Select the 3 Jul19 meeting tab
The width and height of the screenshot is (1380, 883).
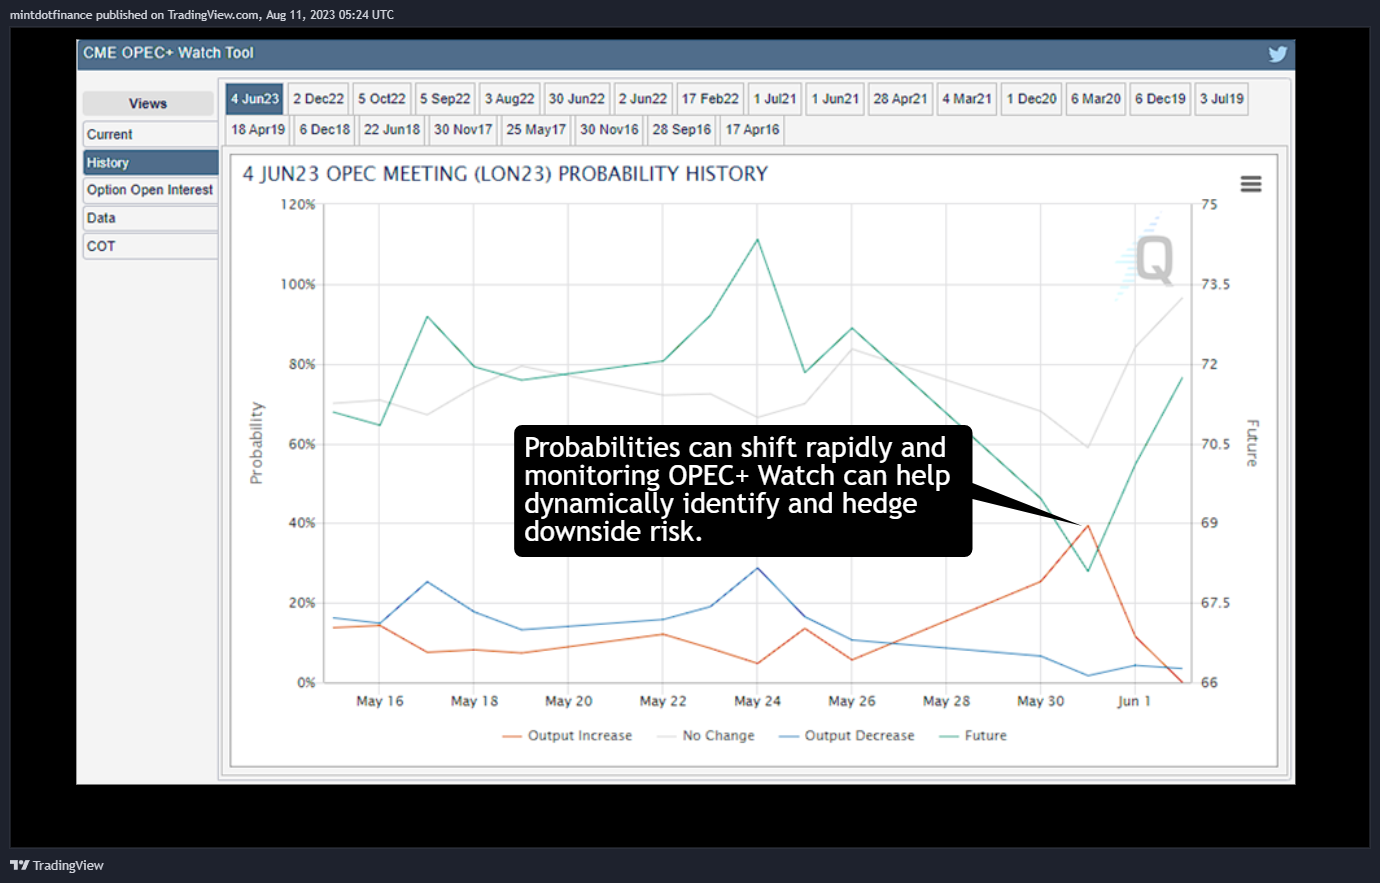[x=1222, y=99]
